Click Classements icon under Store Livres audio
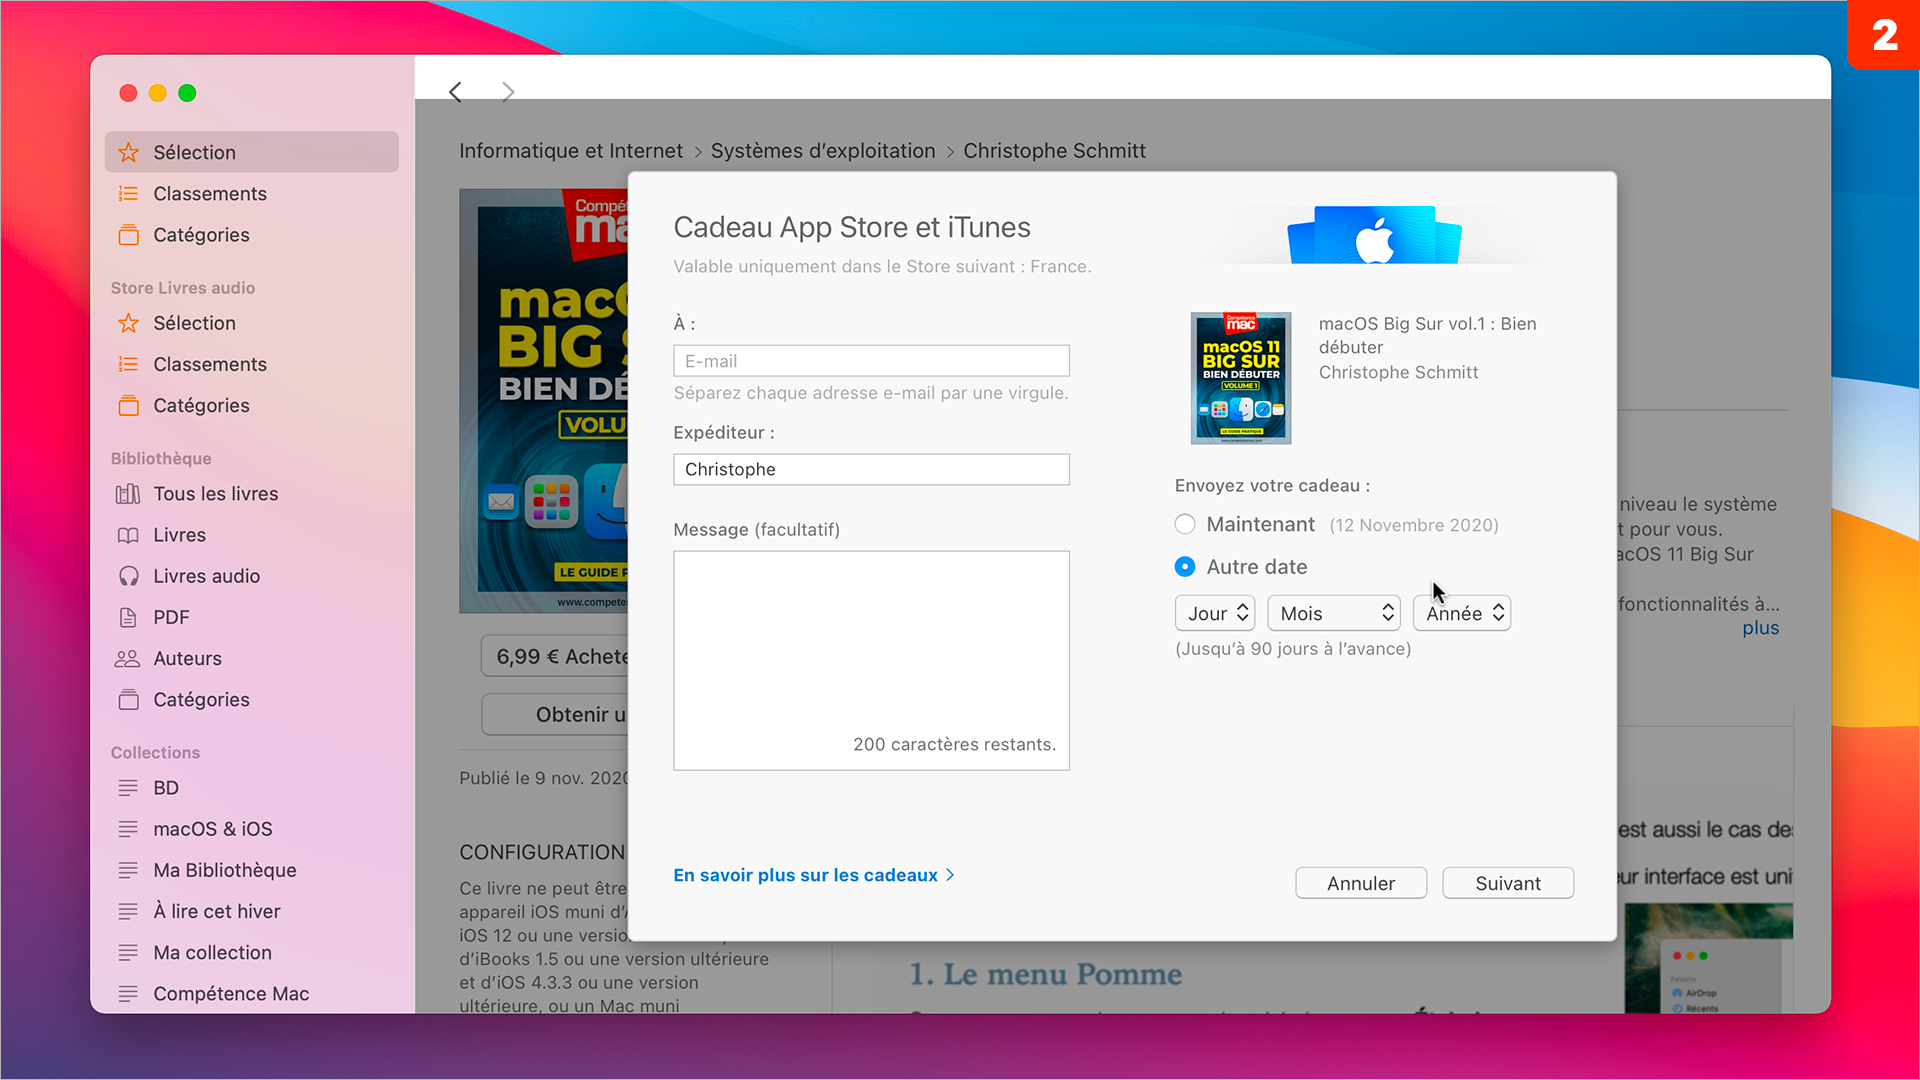Viewport: 1920px width, 1080px height. coord(128,364)
